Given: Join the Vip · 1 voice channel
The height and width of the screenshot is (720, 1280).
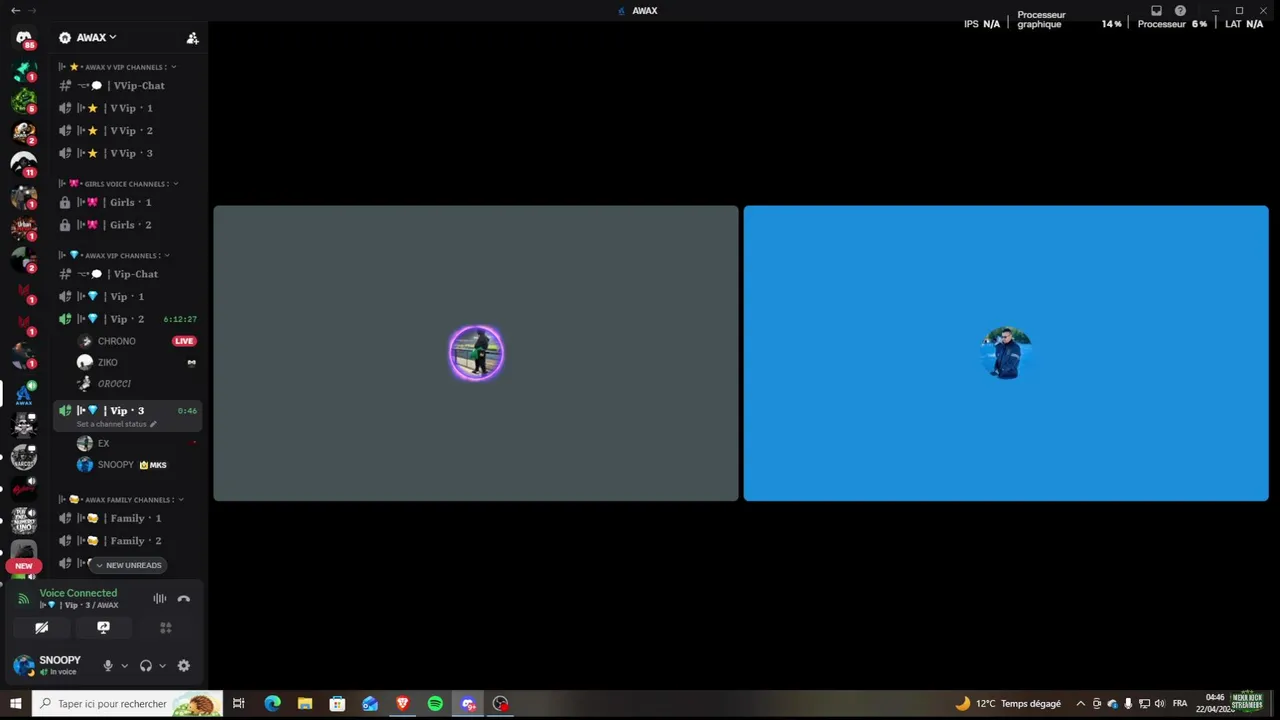Looking at the screenshot, I should 128,297.
